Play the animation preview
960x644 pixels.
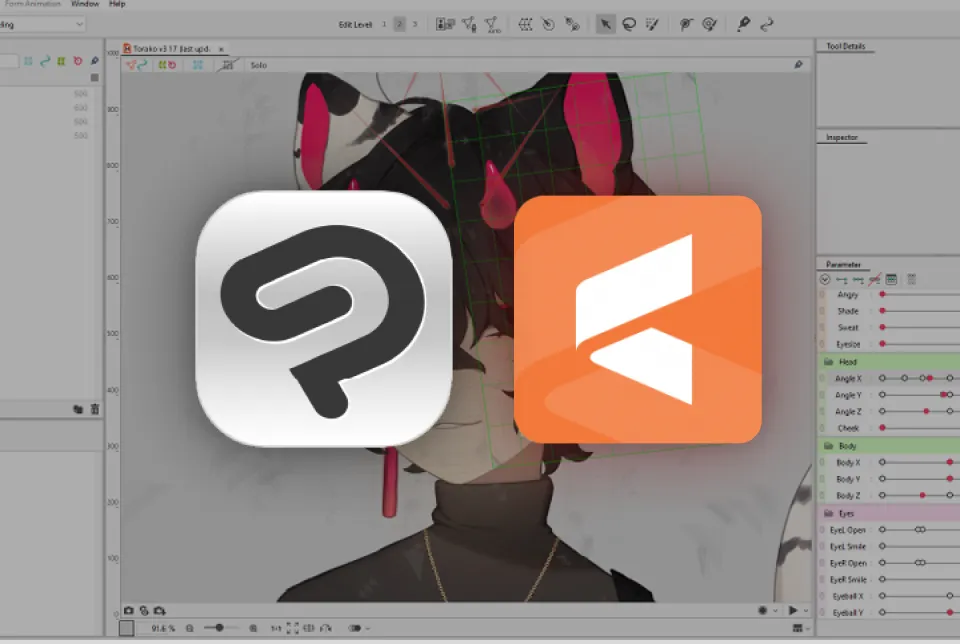click(793, 610)
